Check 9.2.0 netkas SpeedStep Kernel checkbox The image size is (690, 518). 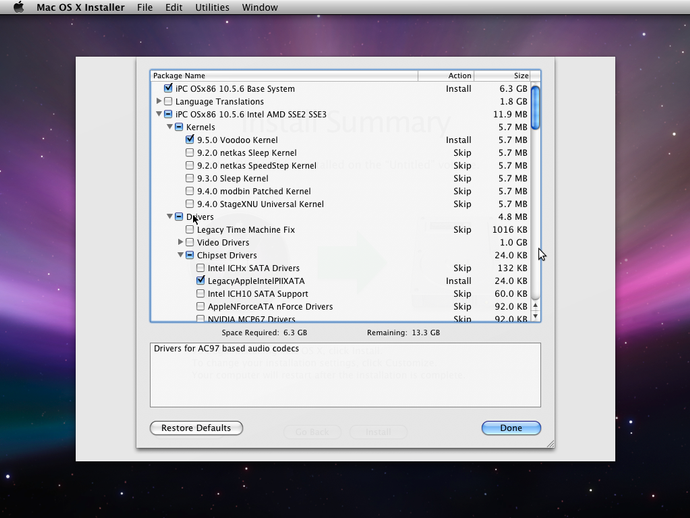click(x=190, y=165)
